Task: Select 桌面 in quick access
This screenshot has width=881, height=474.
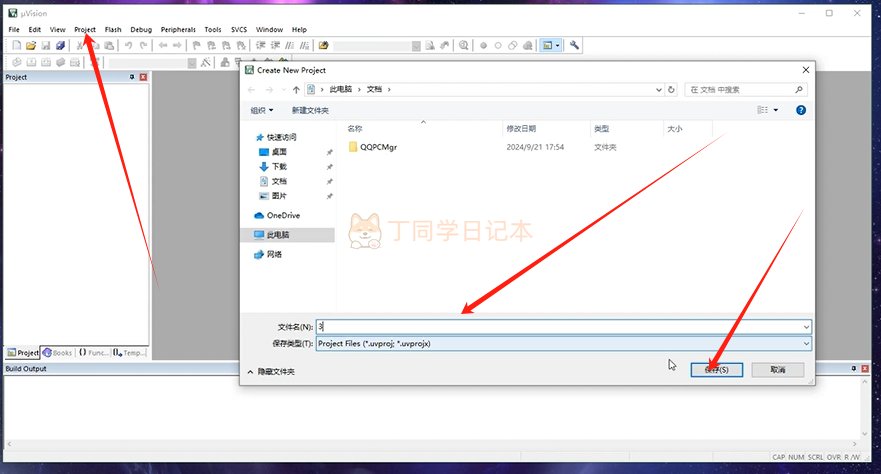Action: pos(279,152)
